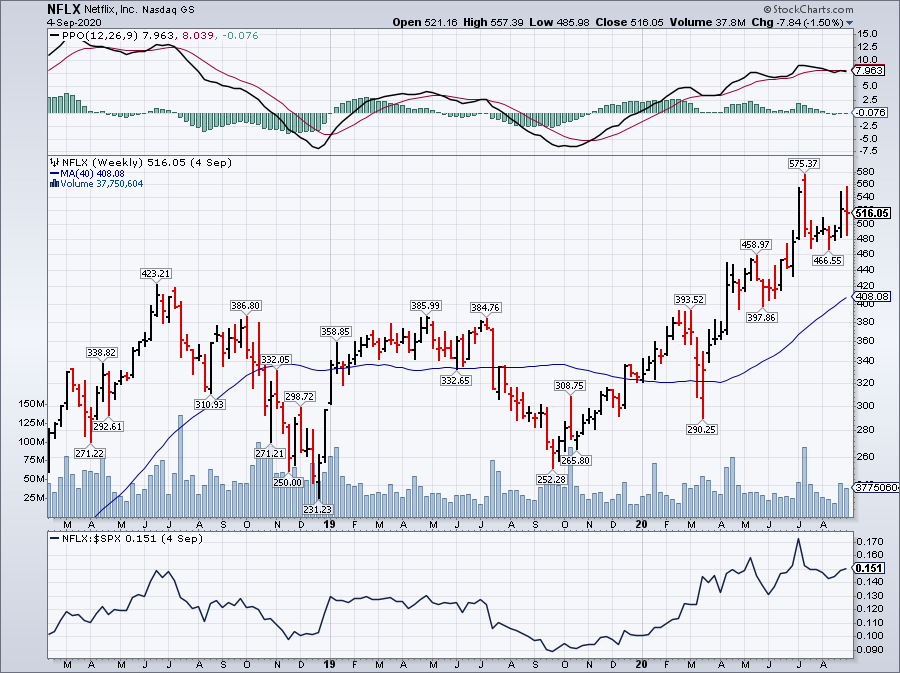Click the 332.05 price label

276,360
